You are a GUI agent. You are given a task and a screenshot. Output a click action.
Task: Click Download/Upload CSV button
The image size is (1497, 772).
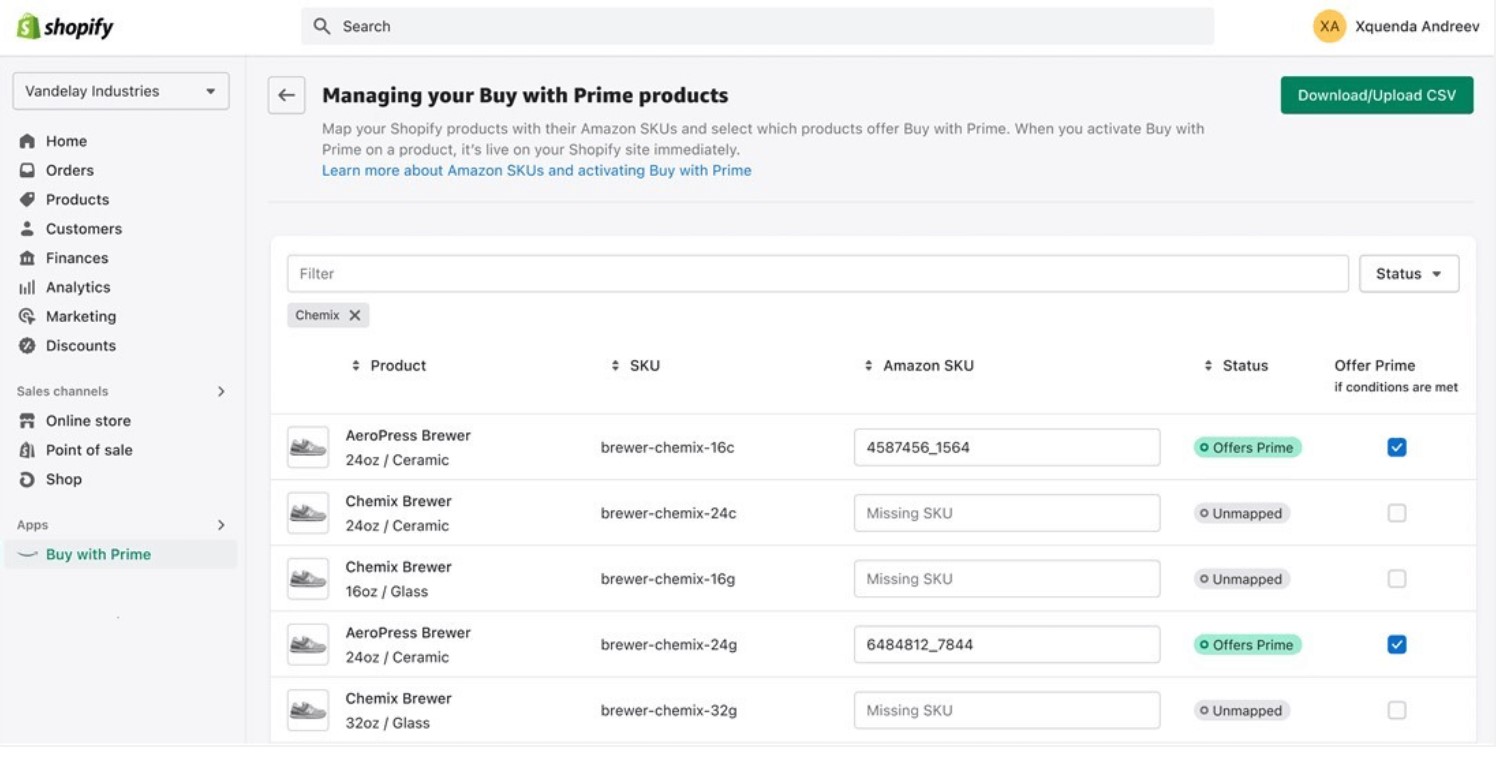pyautogui.click(x=1376, y=96)
